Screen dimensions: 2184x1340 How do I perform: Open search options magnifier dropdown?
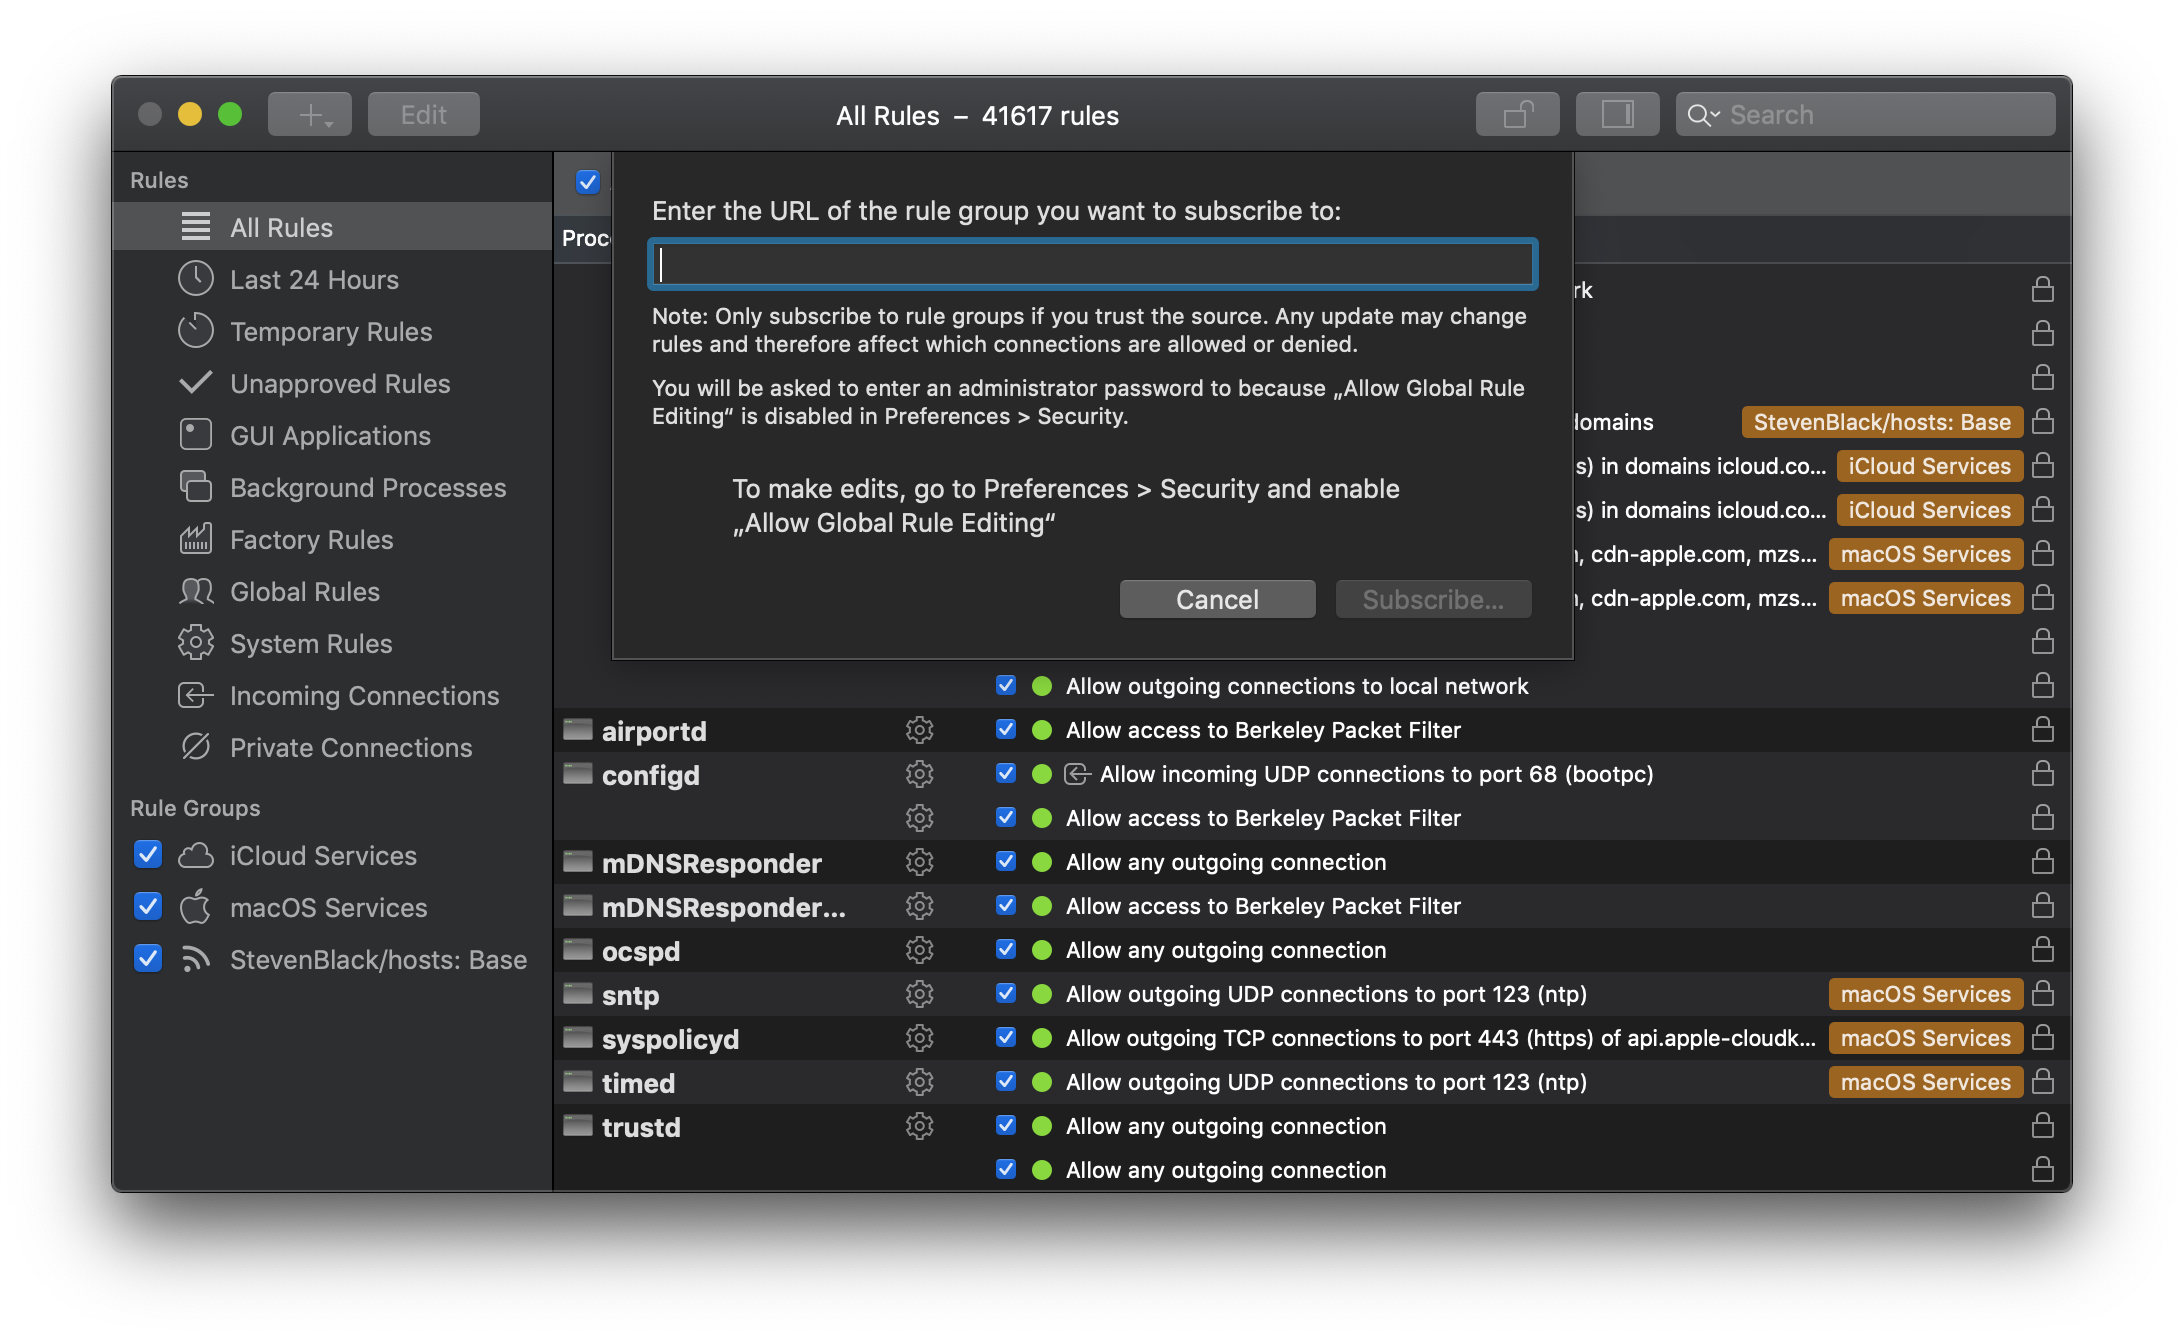(x=1702, y=115)
